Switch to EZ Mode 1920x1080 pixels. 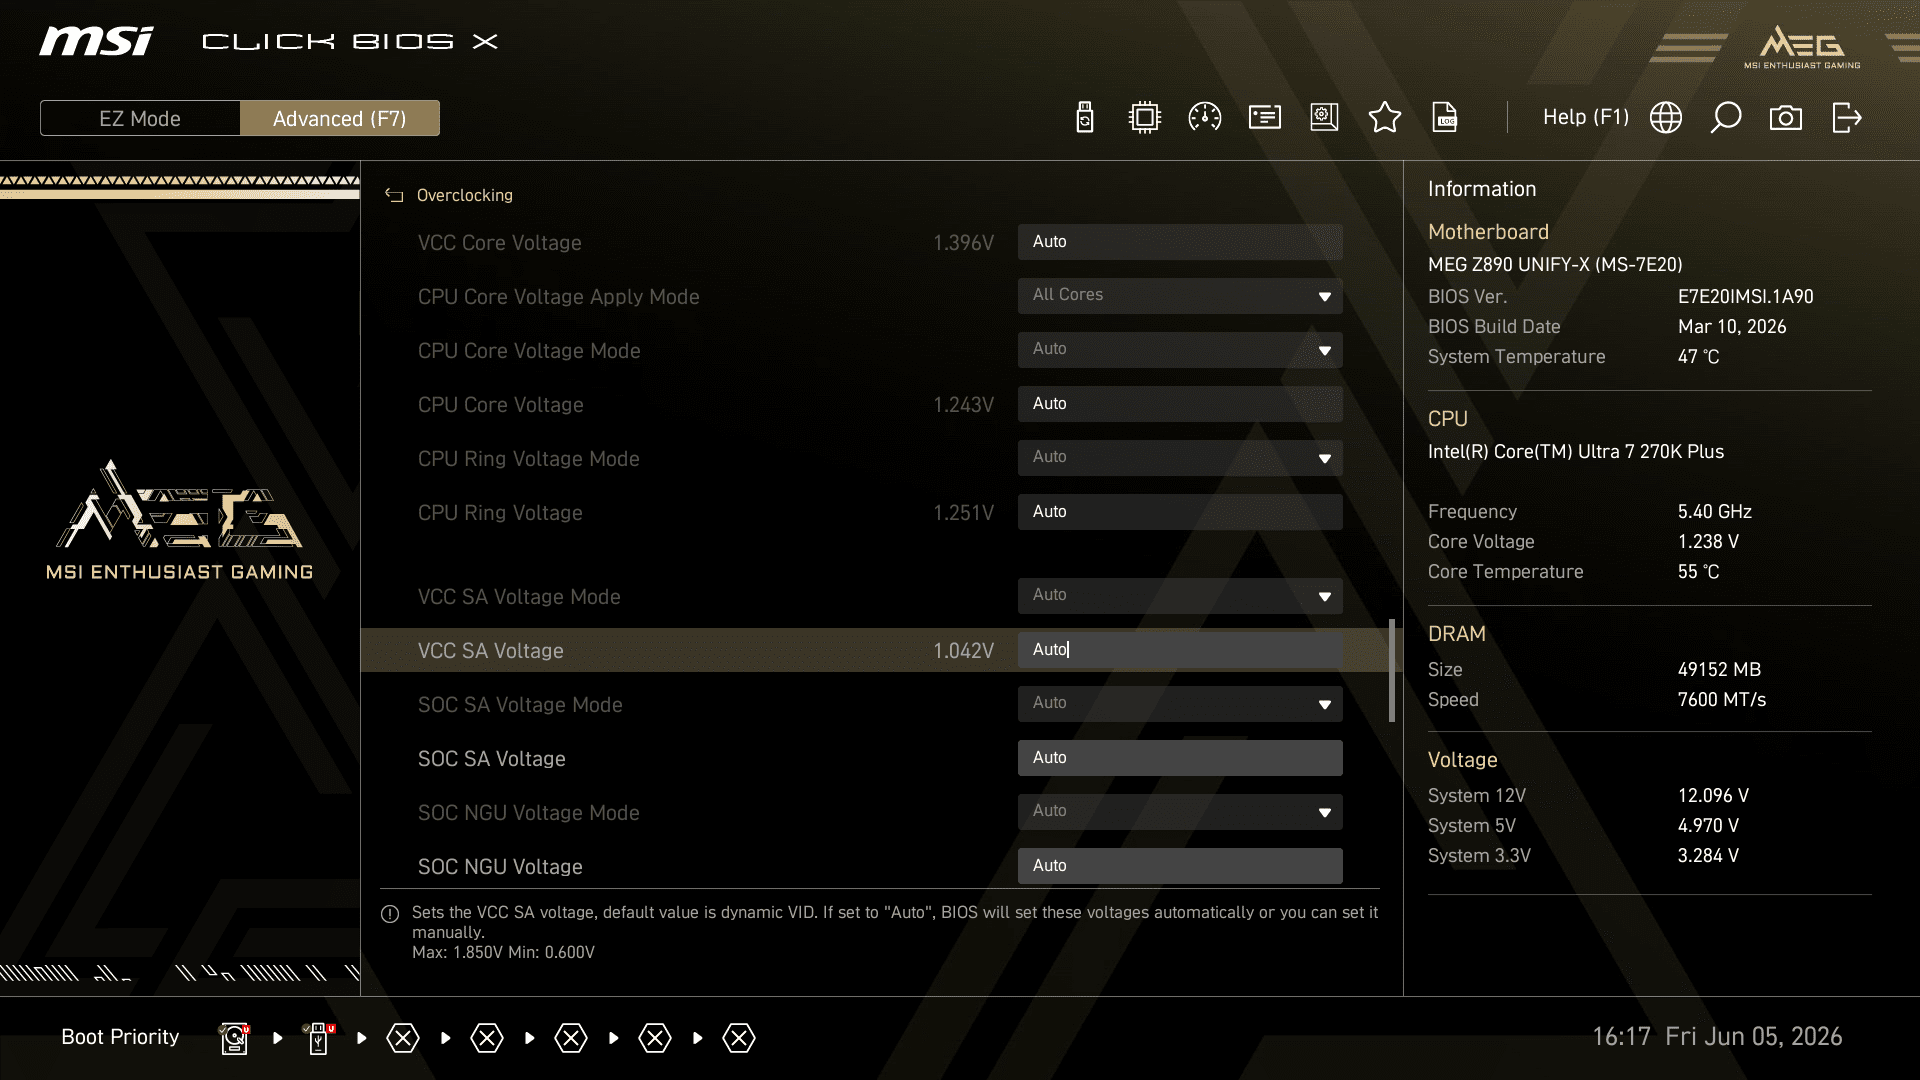pyautogui.click(x=140, y=118)
